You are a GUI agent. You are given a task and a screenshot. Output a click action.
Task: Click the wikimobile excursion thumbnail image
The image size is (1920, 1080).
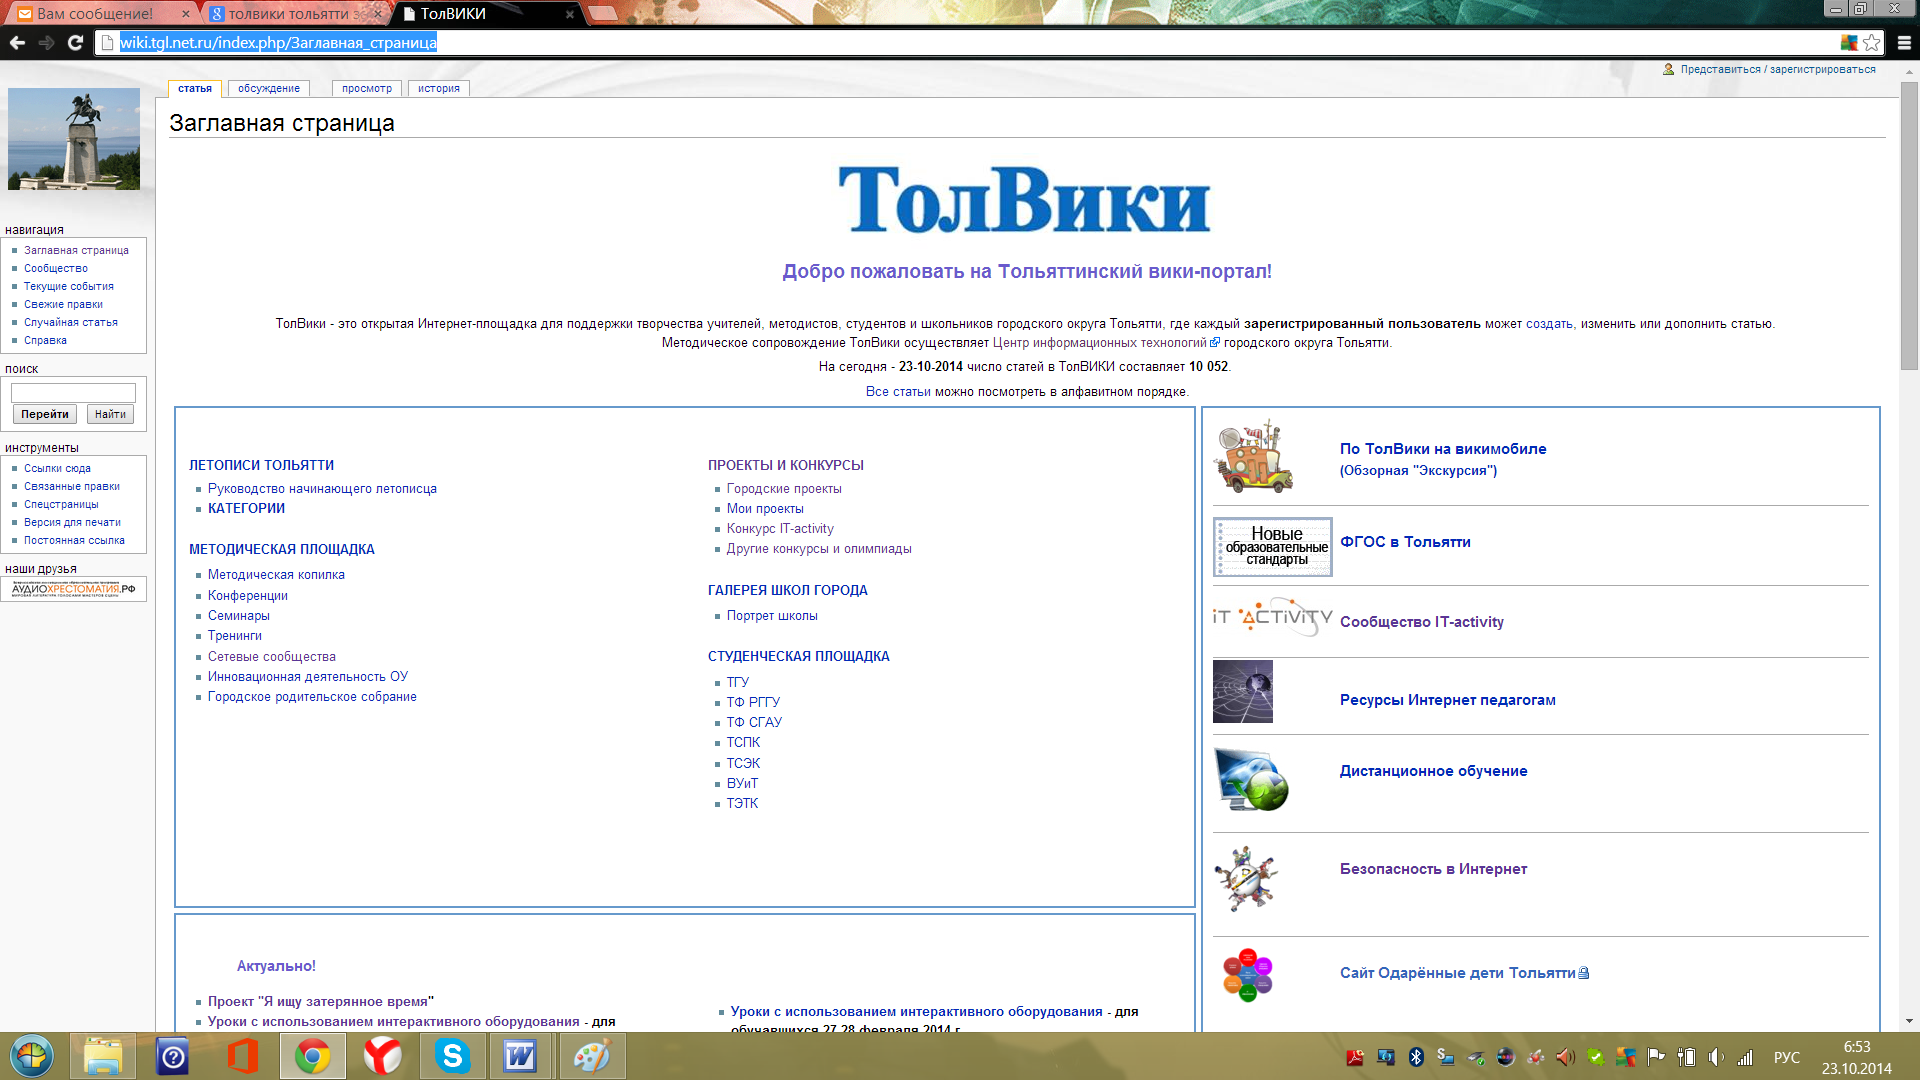(x=1253, y=457)
